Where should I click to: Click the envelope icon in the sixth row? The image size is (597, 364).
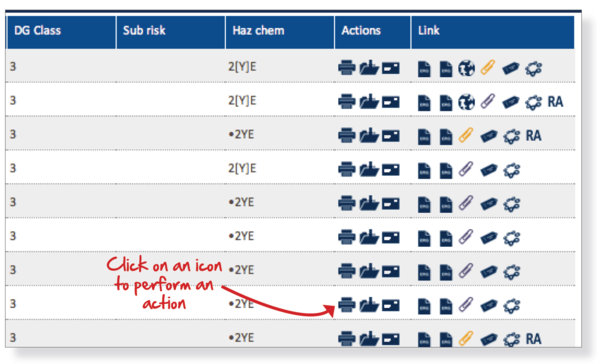click(x=391, y=238)
